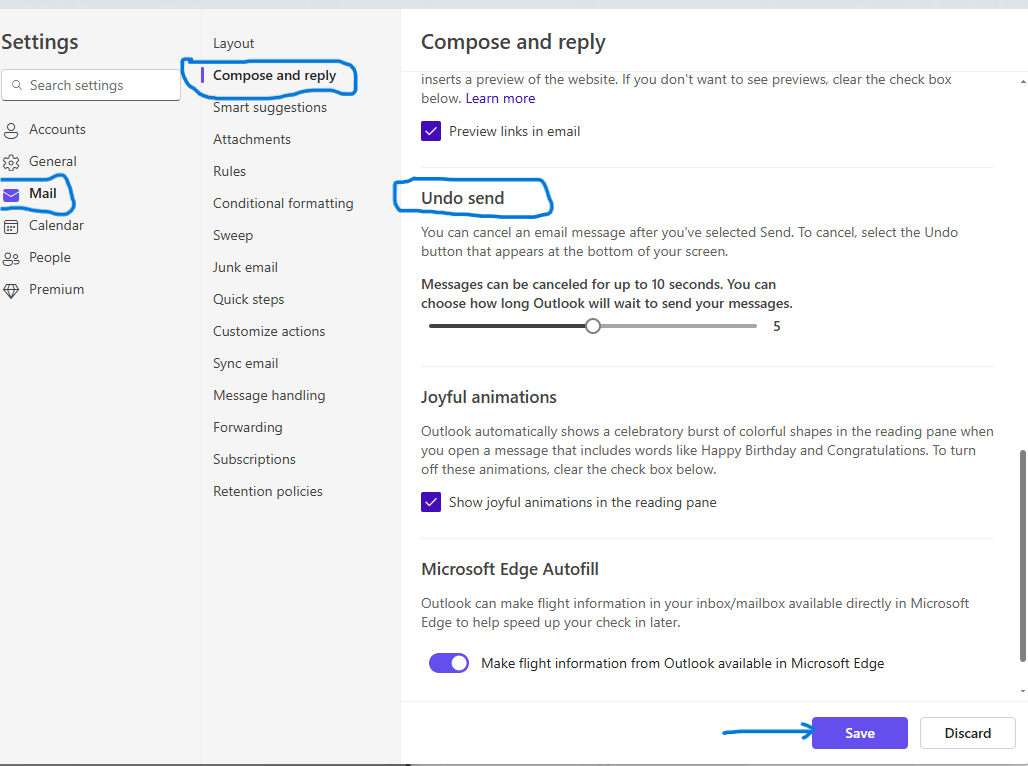Uncheck Preview links in email
Viewport: 1028px width, 766px height.
click(430, 131)
